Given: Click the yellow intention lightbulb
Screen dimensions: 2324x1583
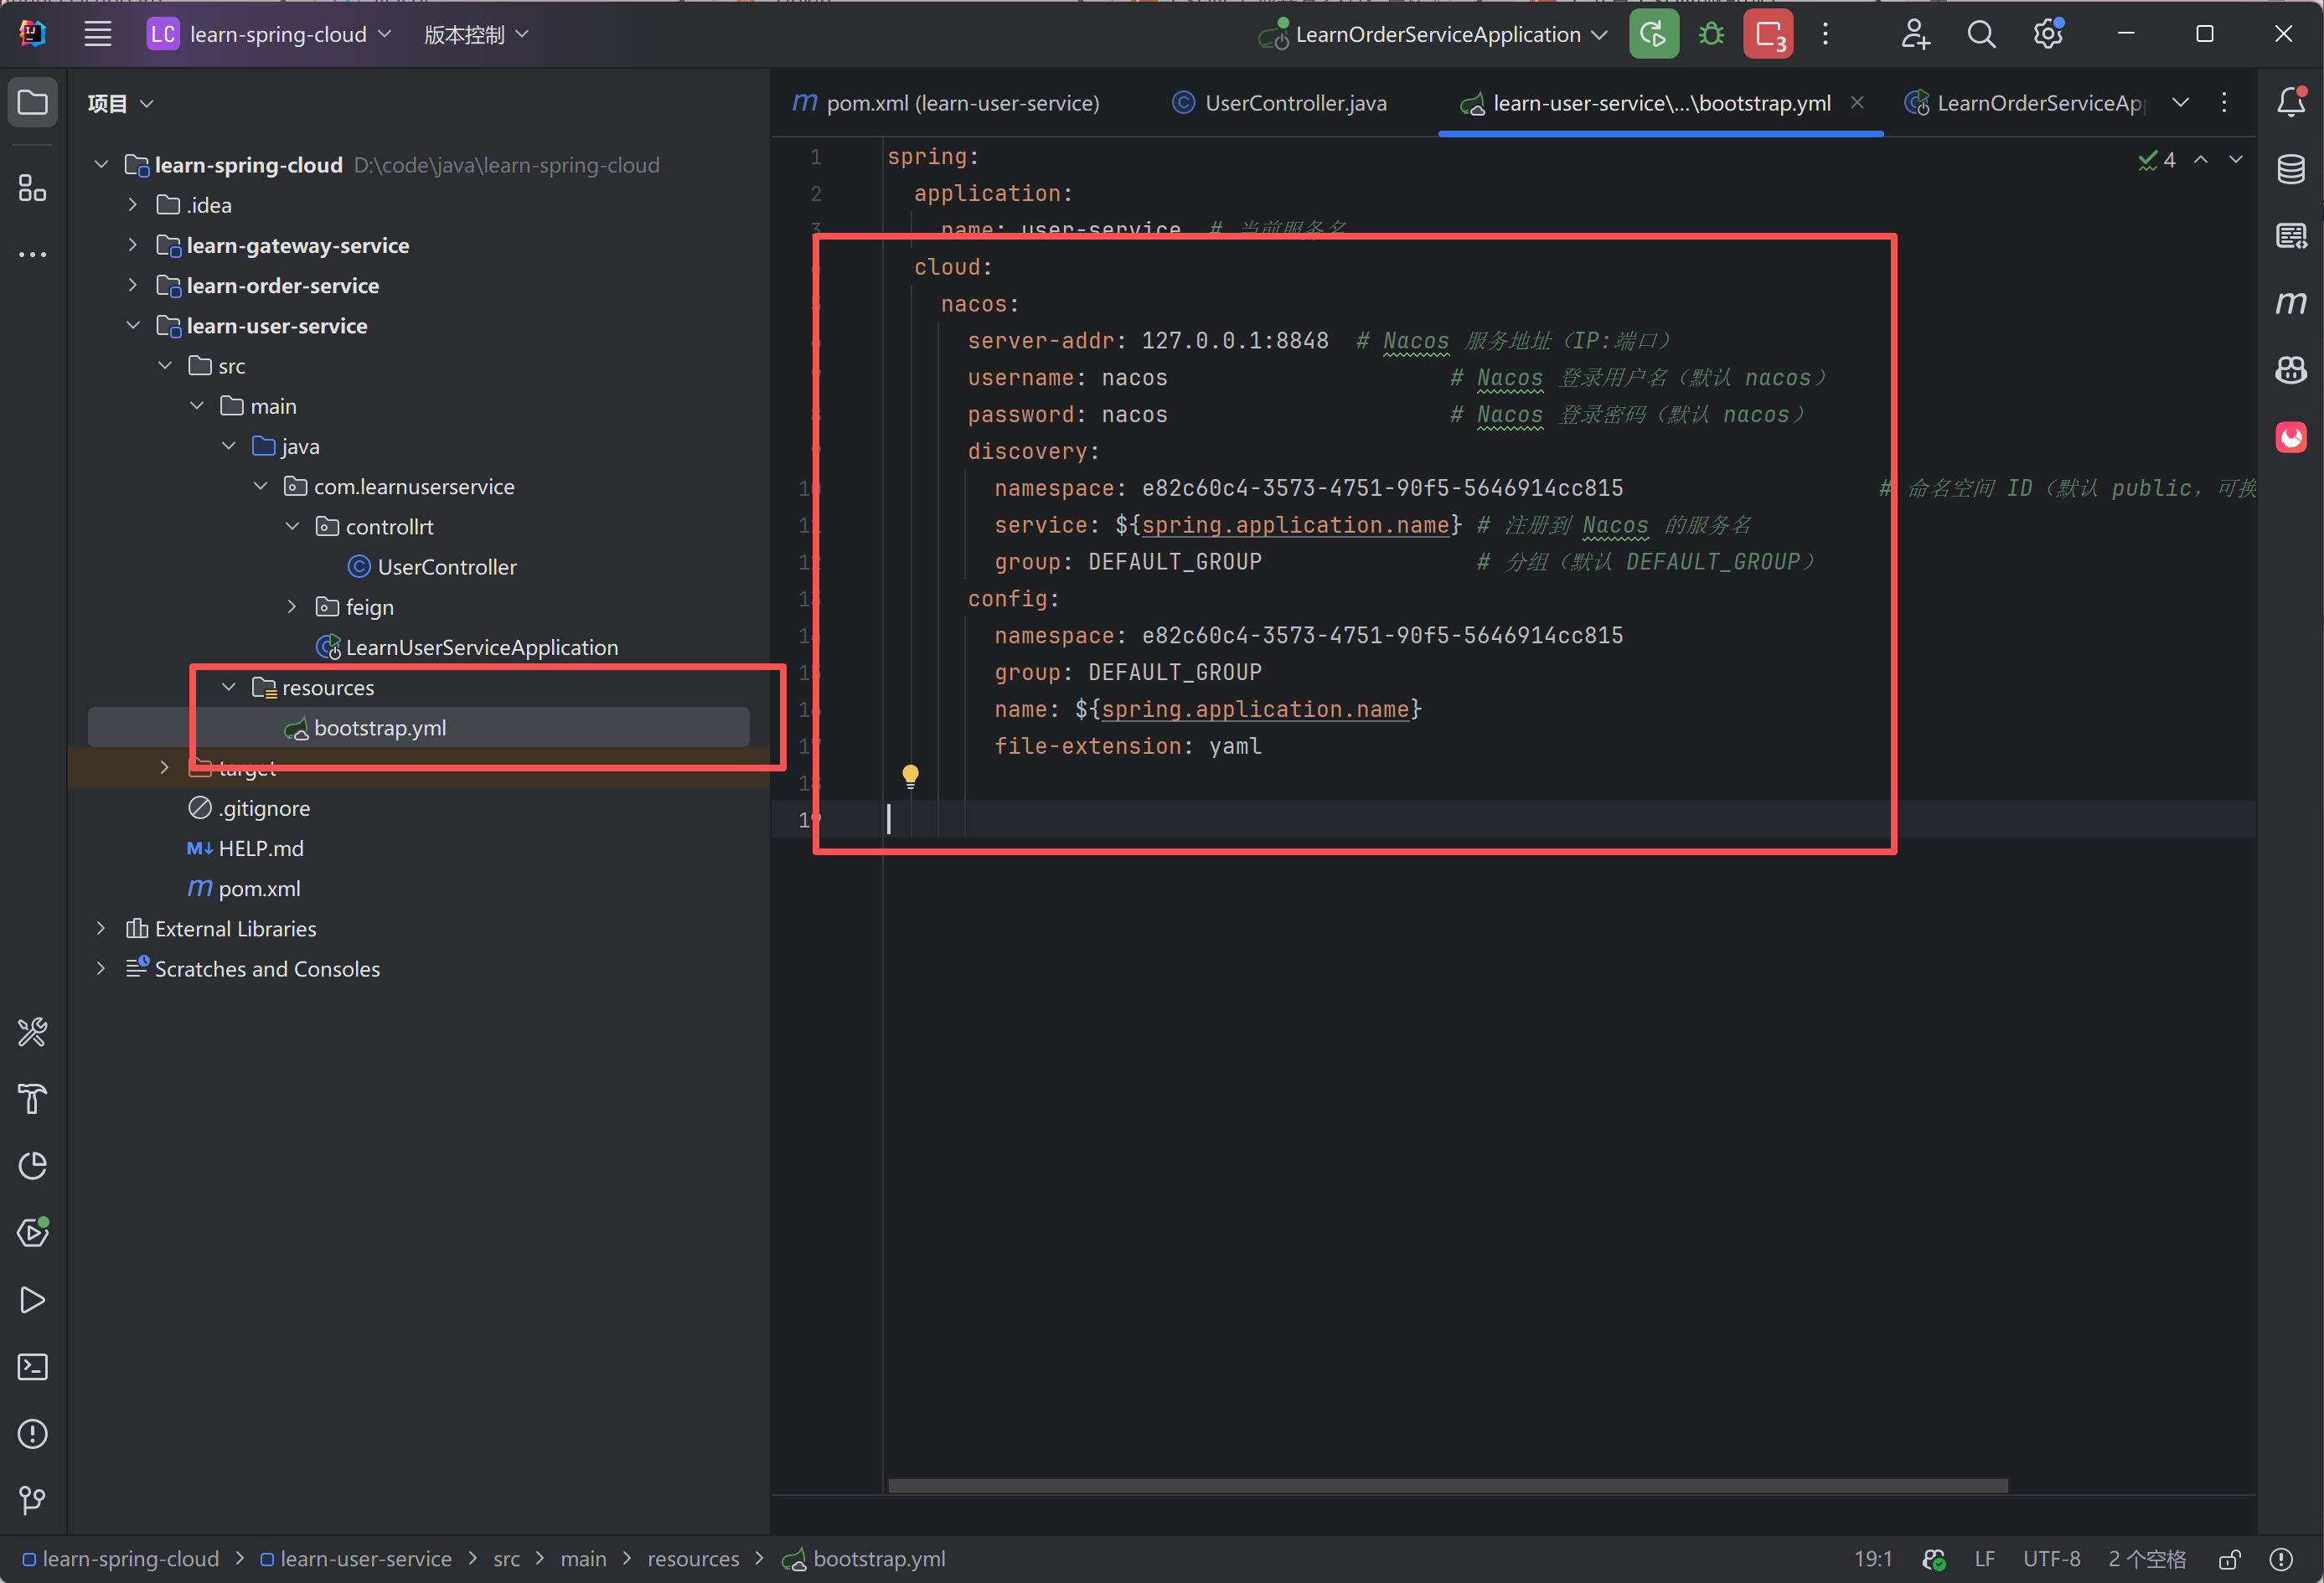Looking at the screenshot, I should click(910, 776).
